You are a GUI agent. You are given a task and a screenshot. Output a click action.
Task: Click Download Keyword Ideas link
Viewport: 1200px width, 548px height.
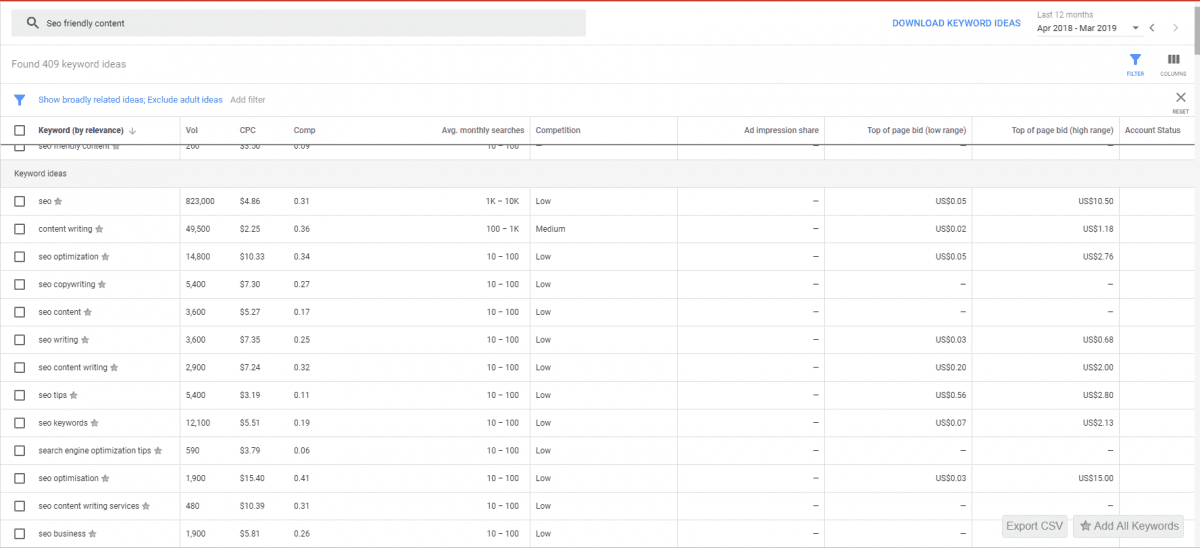point(956,23)
